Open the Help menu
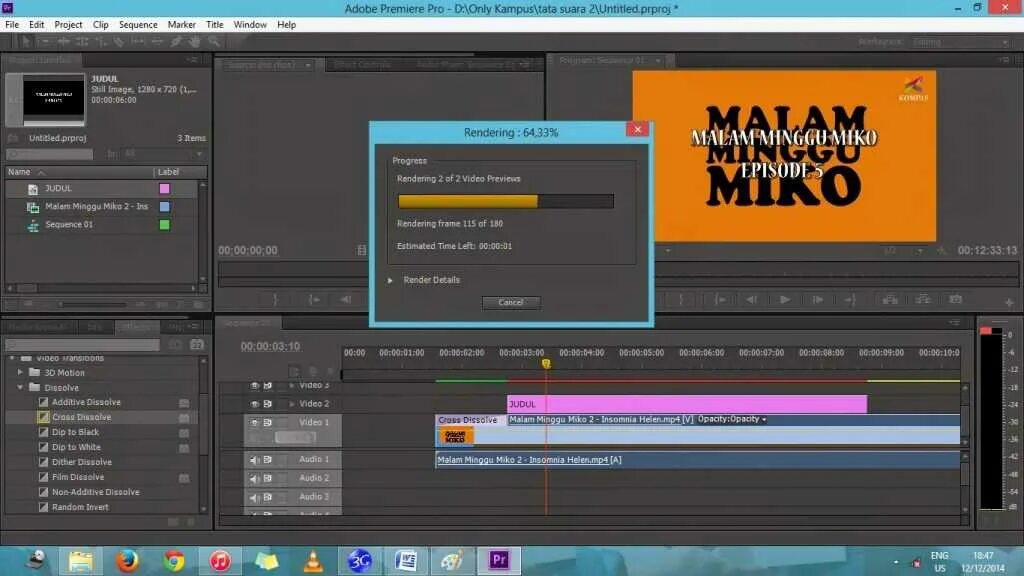This screenshot has width=1024, height=576. coord(286,25)
